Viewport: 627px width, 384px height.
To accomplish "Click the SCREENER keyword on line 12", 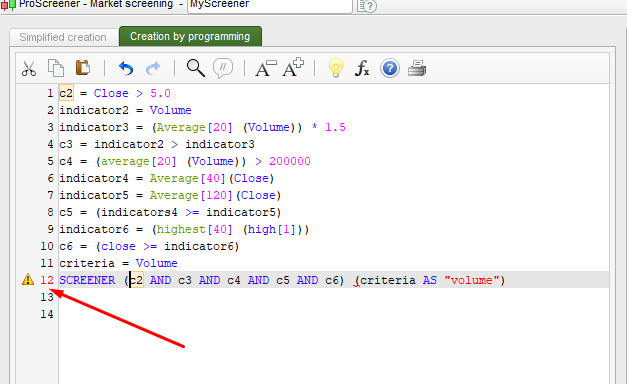I will (87, 280).
